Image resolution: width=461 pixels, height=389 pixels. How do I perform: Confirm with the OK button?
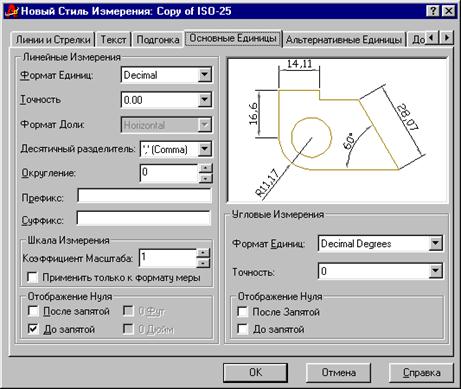[x=255, y=372]
